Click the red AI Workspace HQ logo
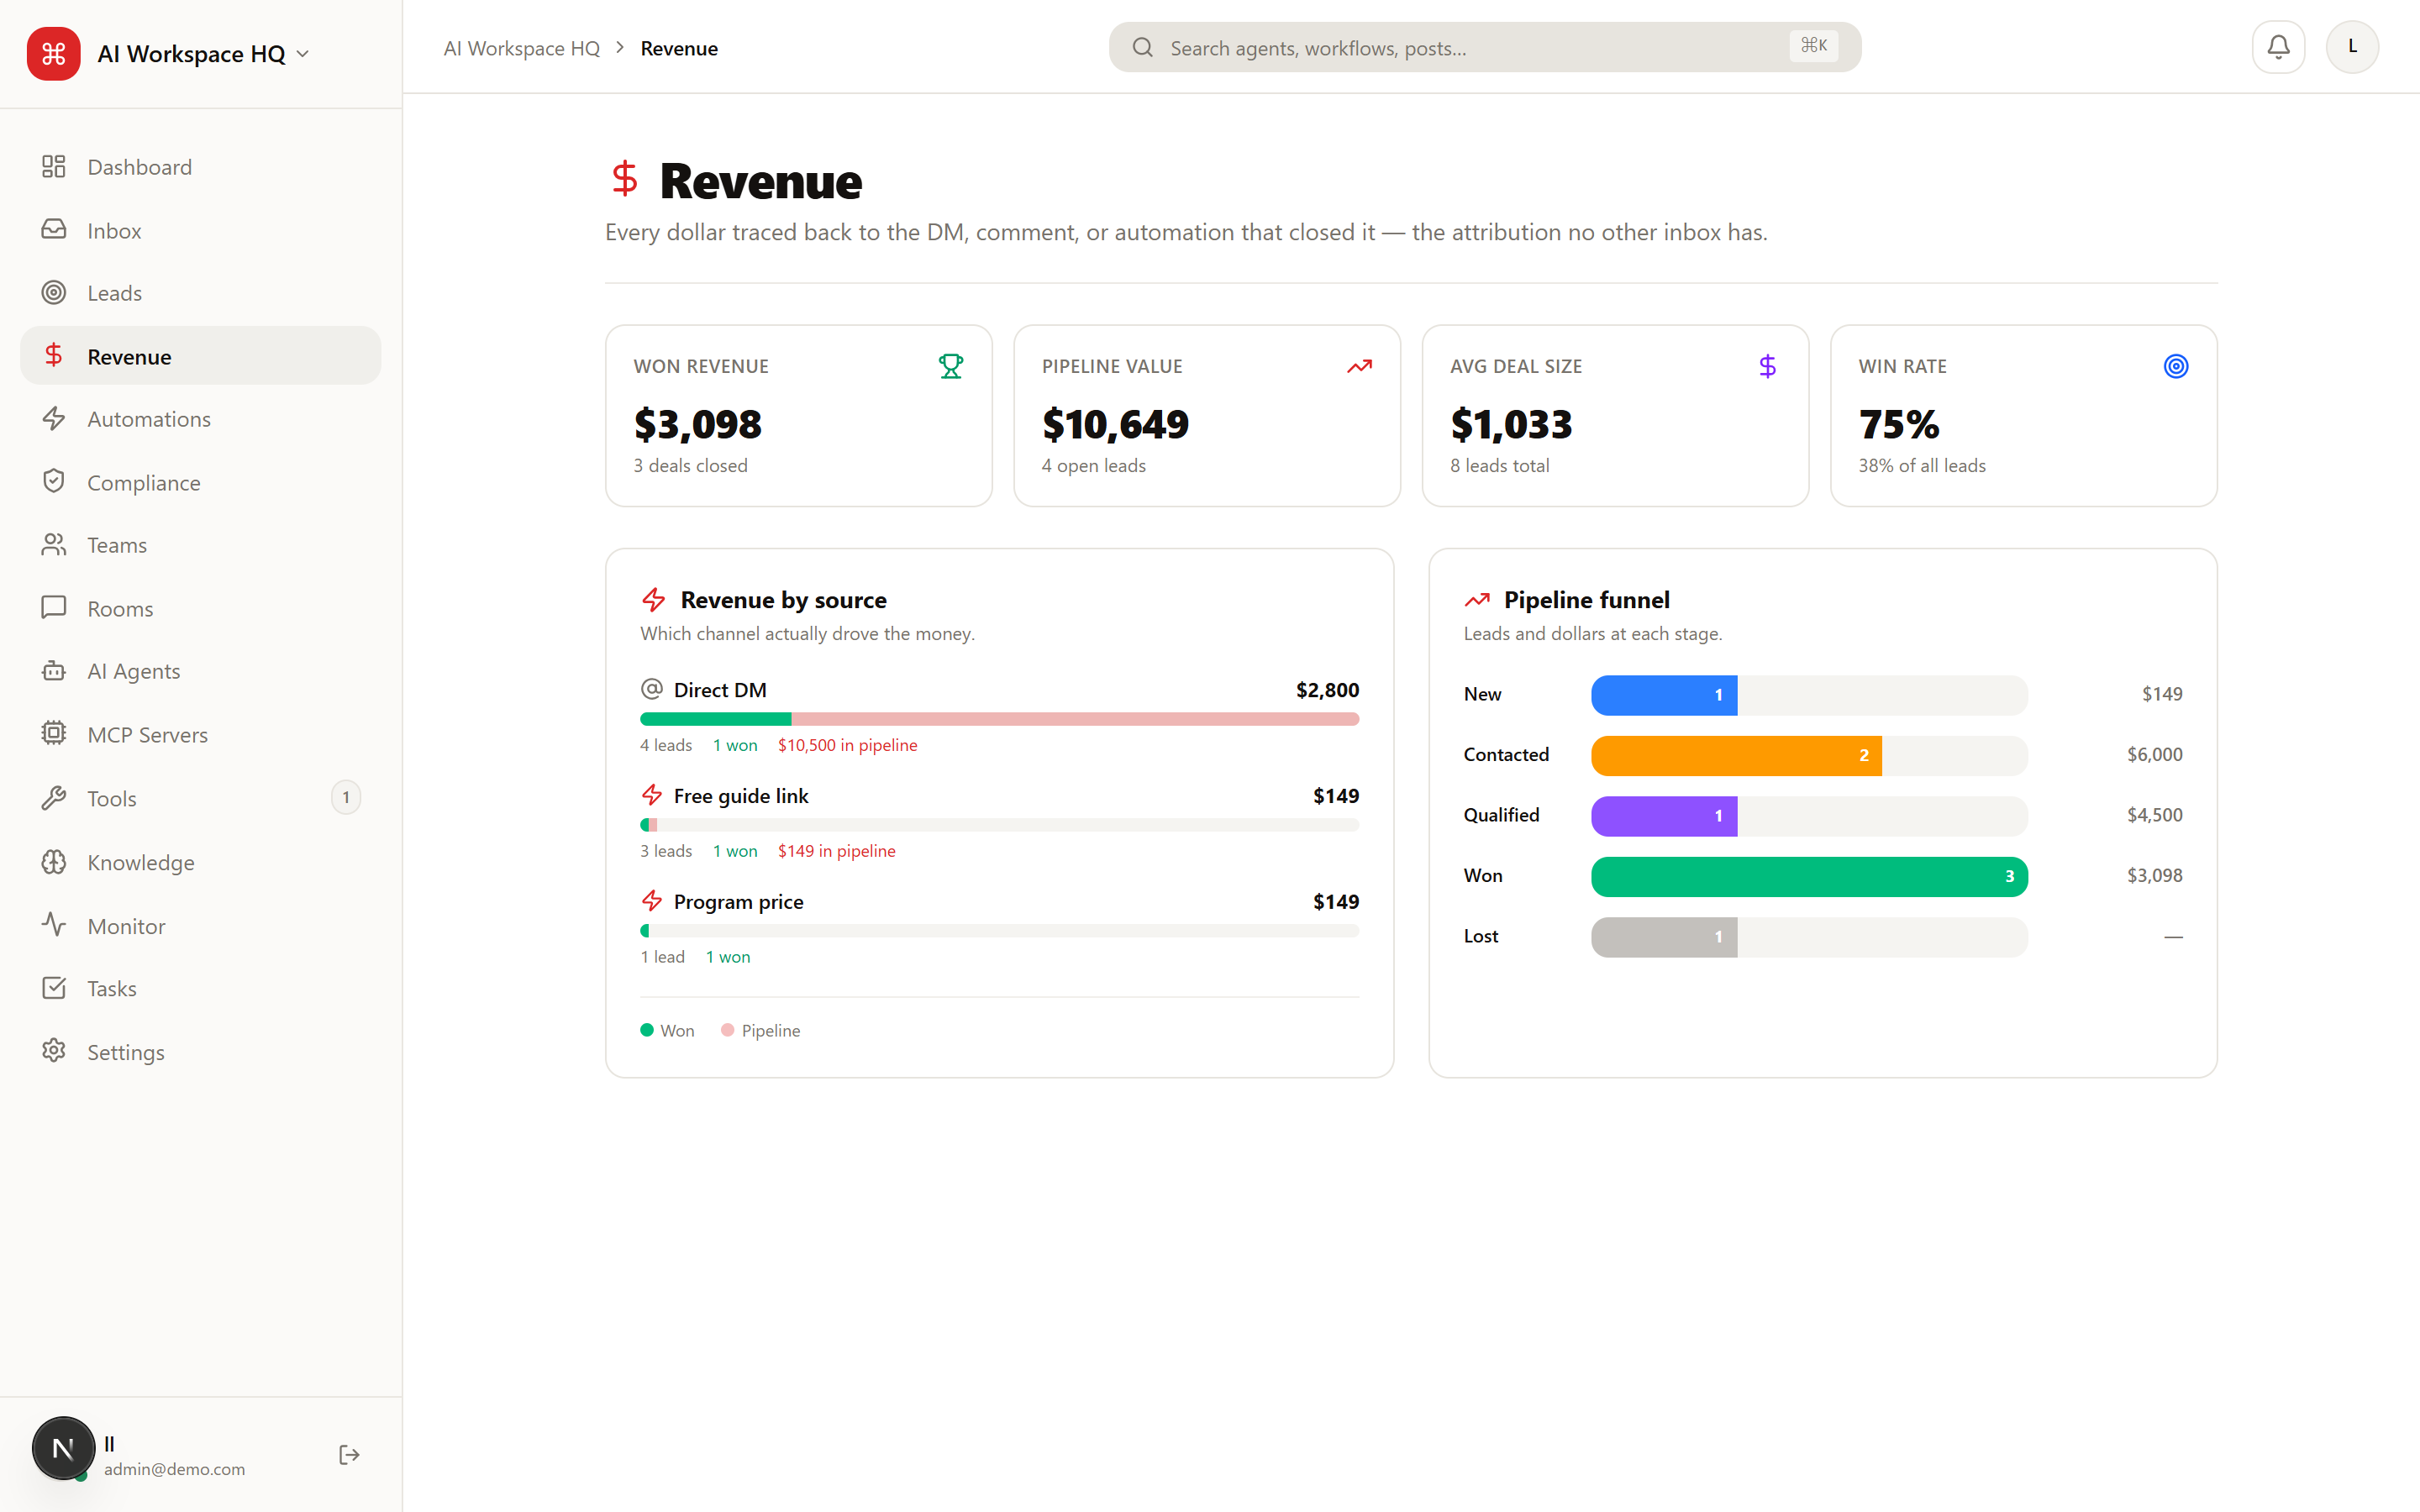This screenshot has width=2420, height=1512. [53, 53]
